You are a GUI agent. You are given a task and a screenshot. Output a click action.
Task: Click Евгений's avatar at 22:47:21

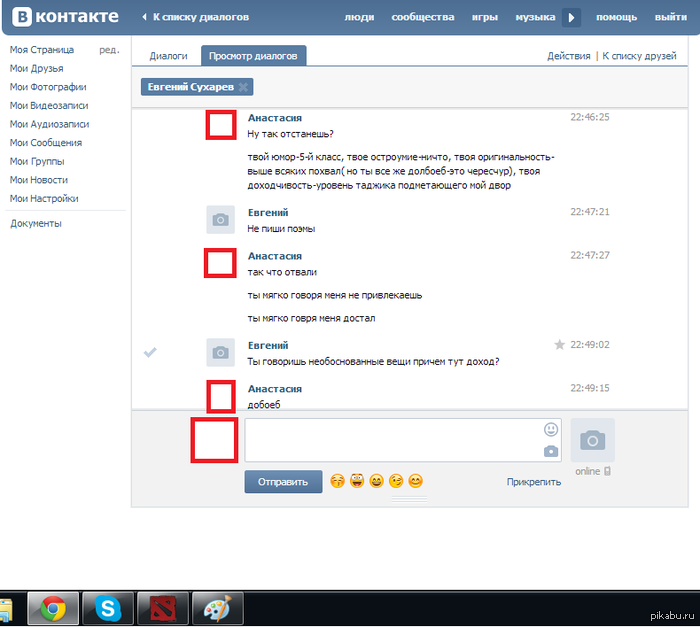(x=221, y=220)
